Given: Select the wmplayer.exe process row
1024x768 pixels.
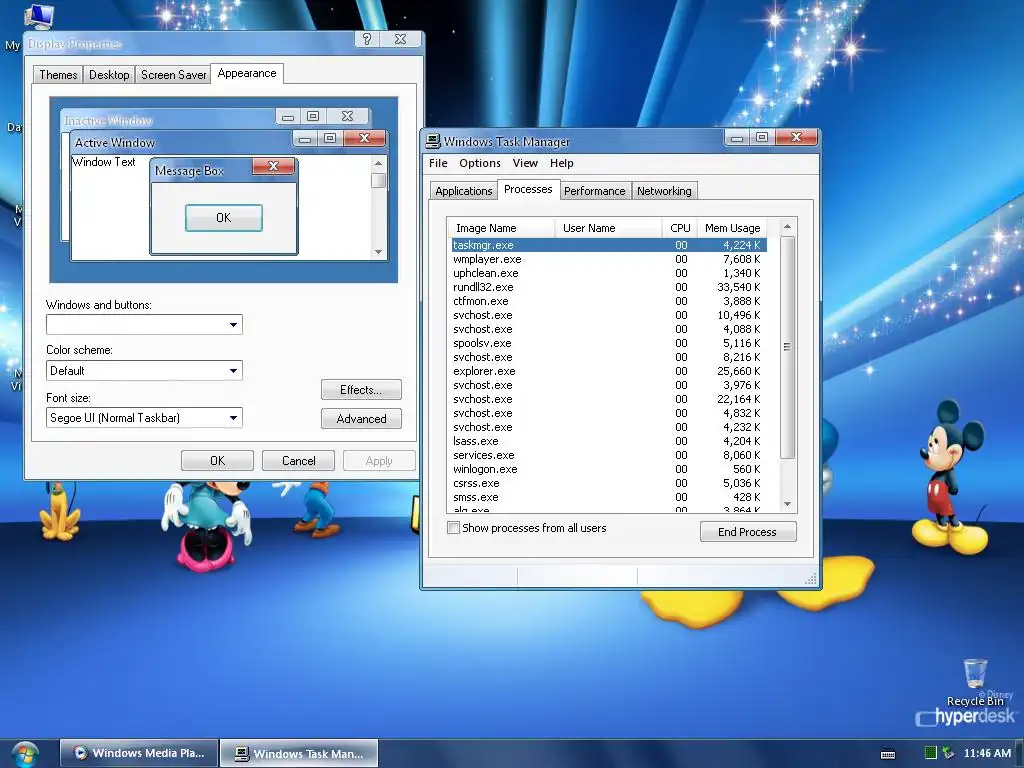Looking at the screenshot, I should pyautogui.click(x=609, y=259).
